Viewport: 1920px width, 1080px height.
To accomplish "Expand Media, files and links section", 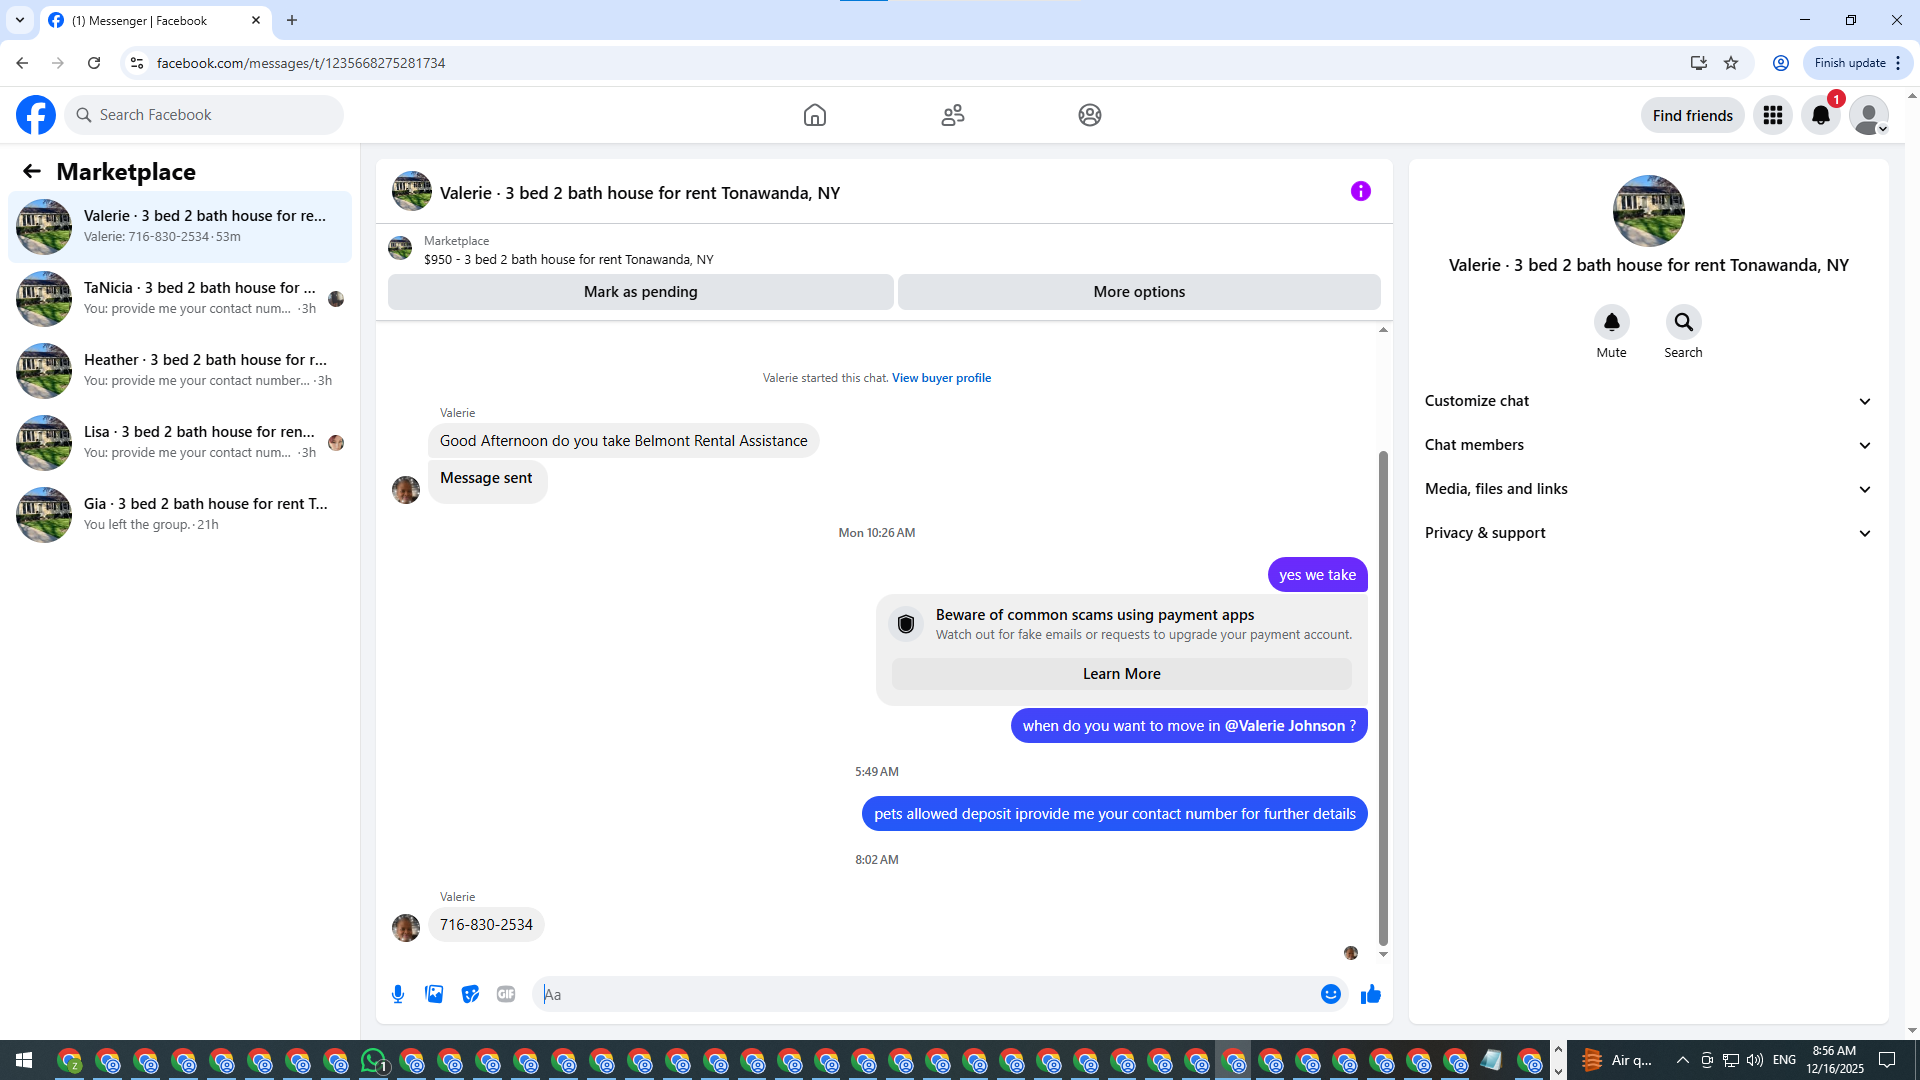I will point(1648,489).
